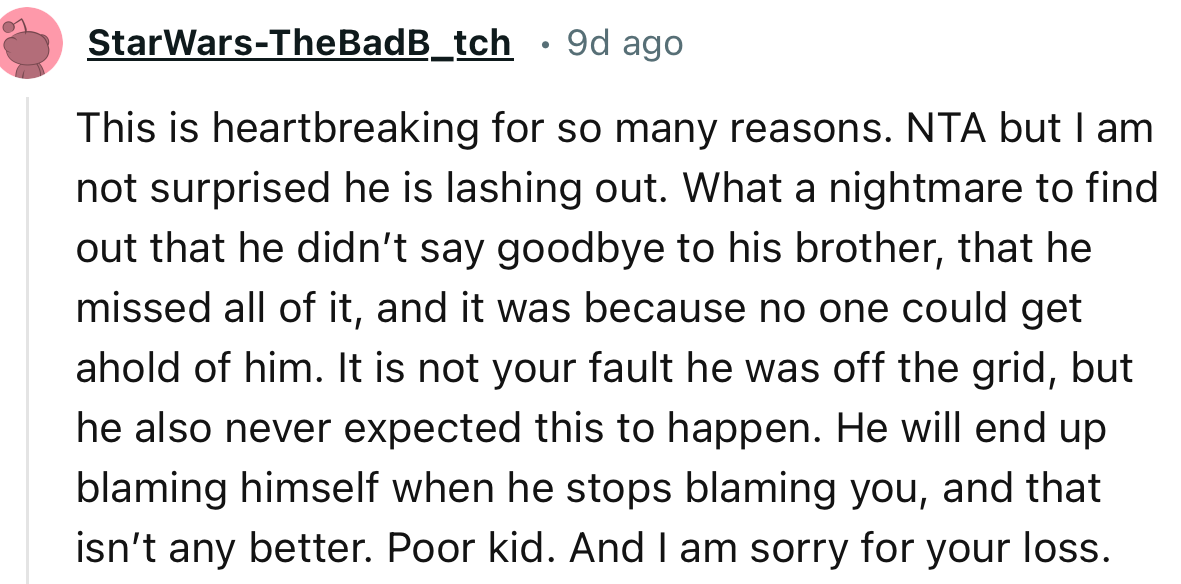The width and height of the screenshot is (1181, 584).
Task: Click the dot separator beside the username
Action: pos(544,45)
